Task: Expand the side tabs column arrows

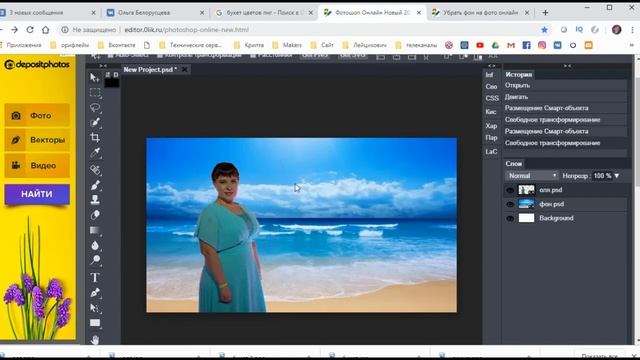Action: coord(492,66)
